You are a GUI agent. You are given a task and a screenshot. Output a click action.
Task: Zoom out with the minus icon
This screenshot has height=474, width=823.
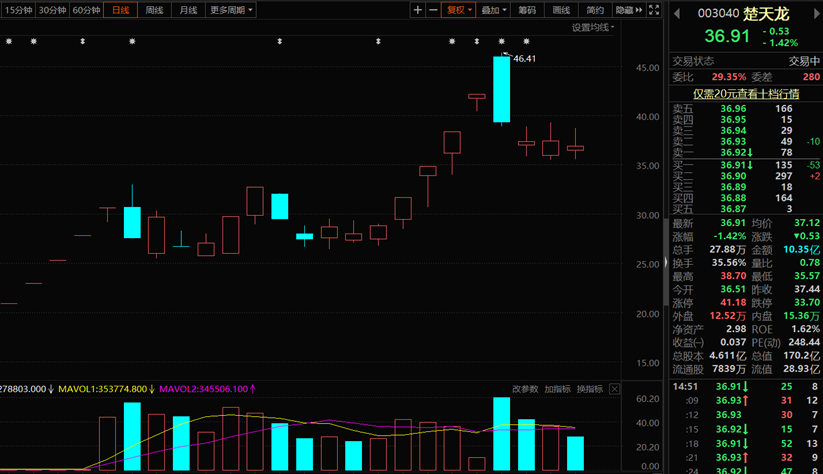(433, 10)
